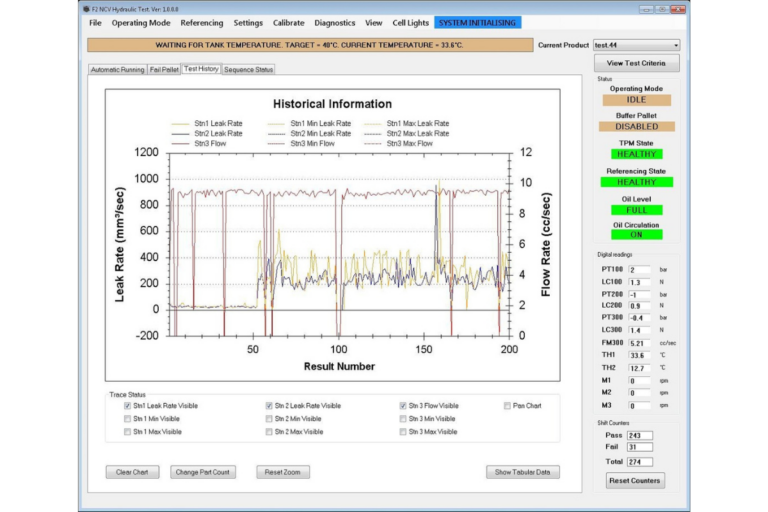Click the Result Number axis label
The image size is (768, 512).
click(339, 366)
